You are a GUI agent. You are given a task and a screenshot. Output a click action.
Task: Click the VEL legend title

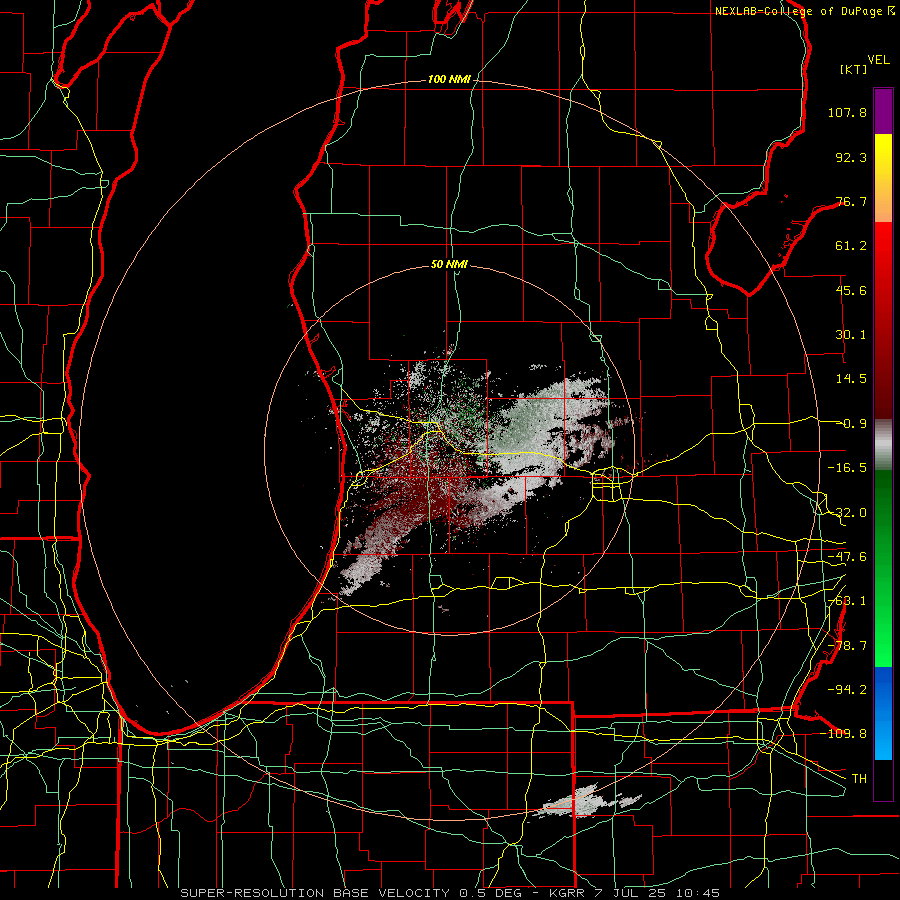(x=878, y=60)
